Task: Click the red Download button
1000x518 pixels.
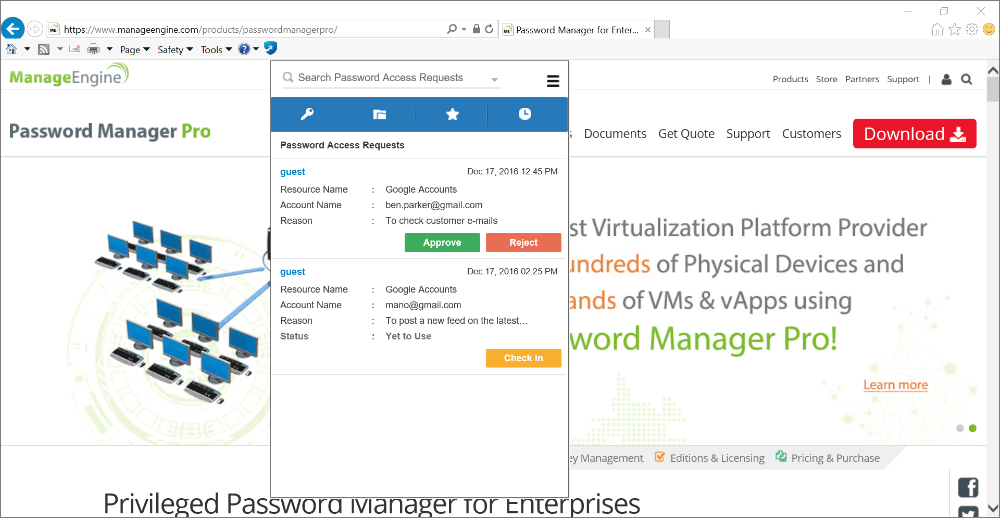Action: click(915, 133)
